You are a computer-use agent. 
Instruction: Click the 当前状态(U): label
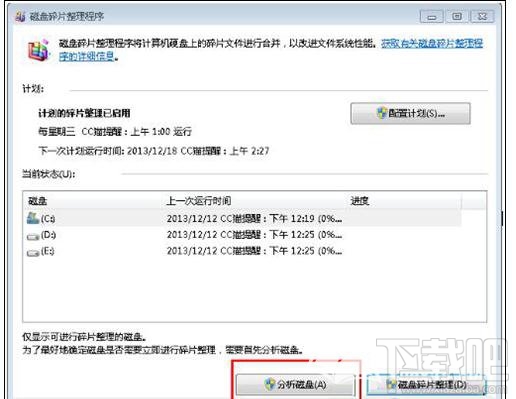[x=49, y=174]
